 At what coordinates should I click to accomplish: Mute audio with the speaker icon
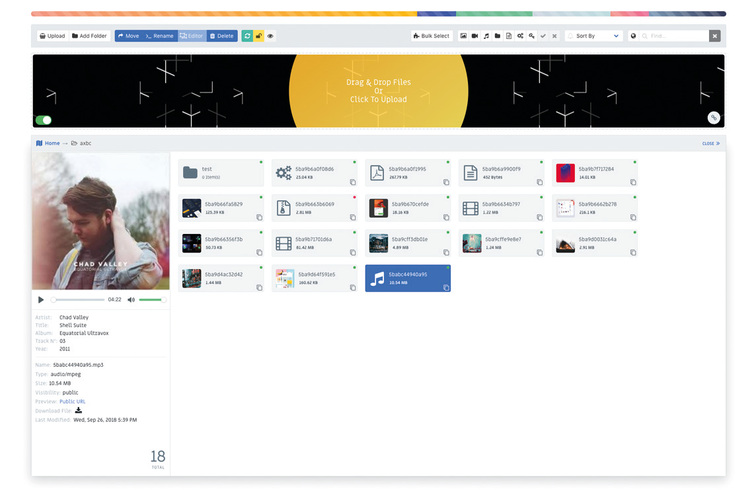pyautogui.click(x=131, y=300)
